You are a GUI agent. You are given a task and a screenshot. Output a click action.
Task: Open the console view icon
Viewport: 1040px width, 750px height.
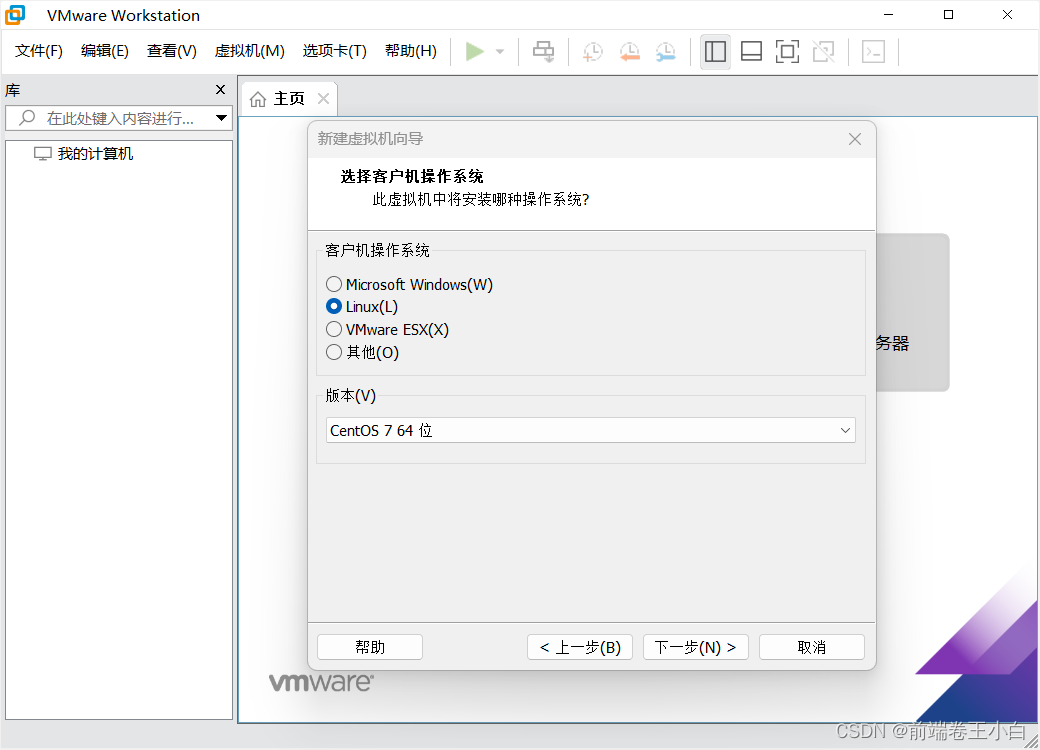click(x=873, y=51)
